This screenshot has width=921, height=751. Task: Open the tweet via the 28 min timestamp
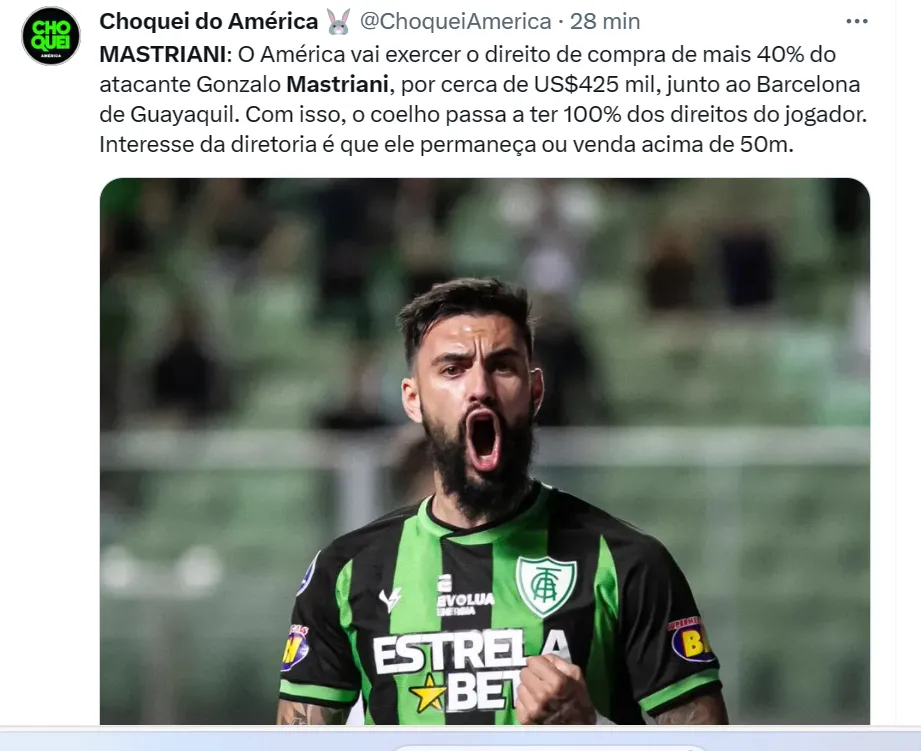point(604,22)
